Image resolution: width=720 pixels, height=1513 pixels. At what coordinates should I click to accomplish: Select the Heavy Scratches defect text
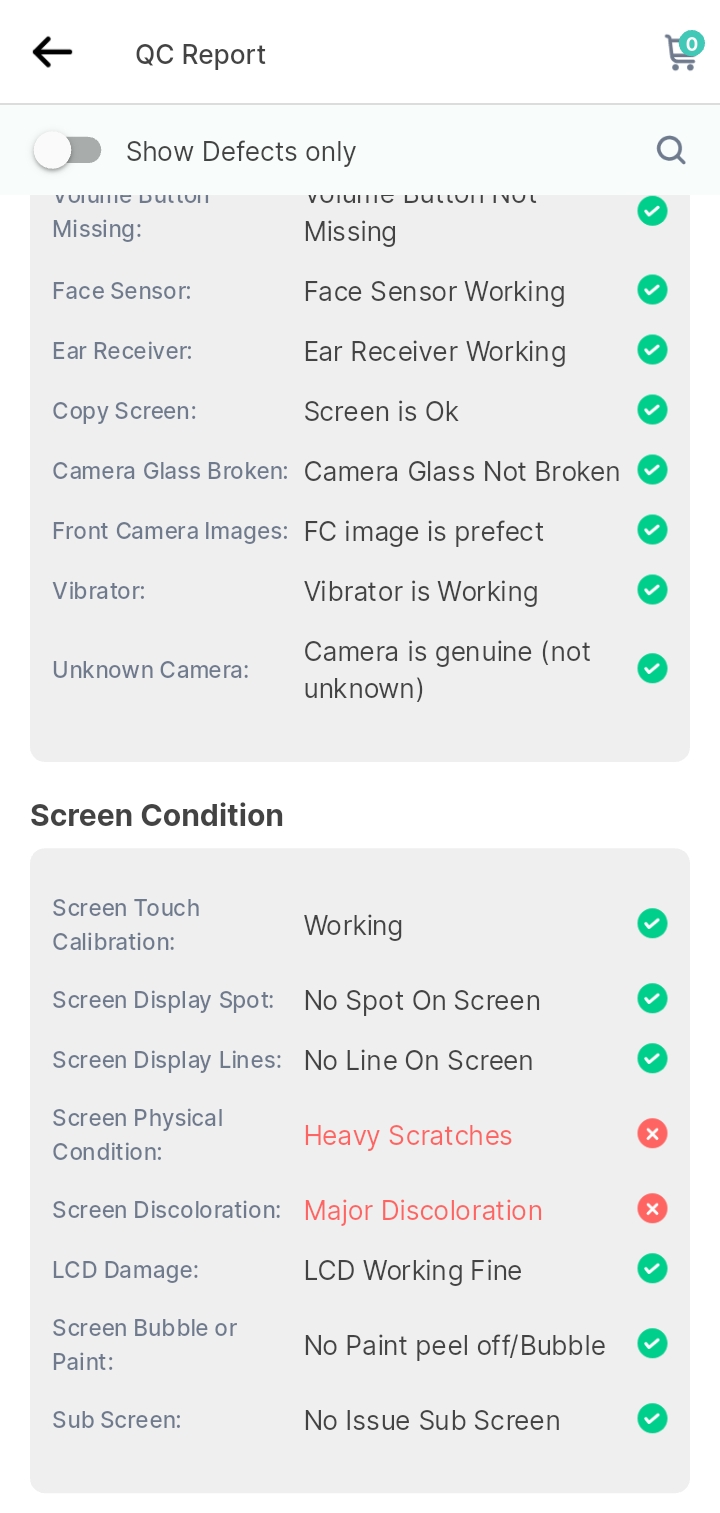coord(408,1135)
